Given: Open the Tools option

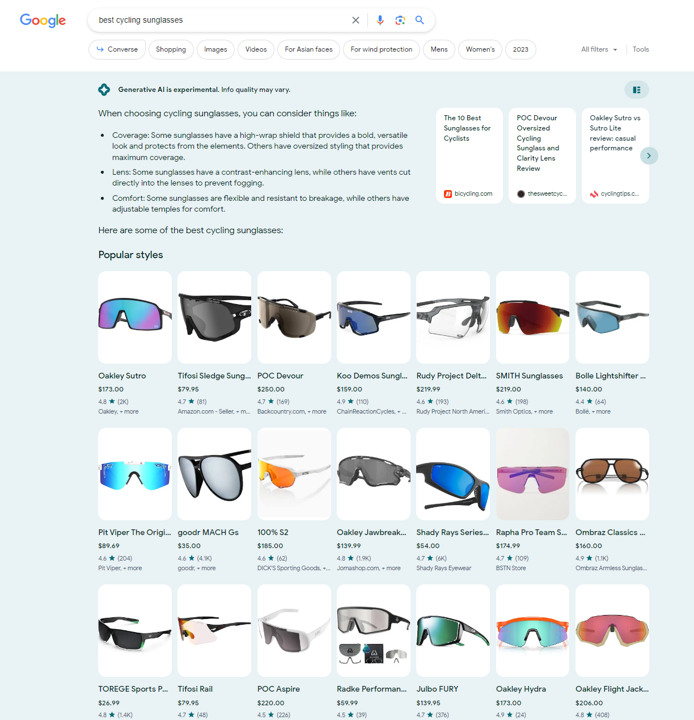Looking at the screenshot, I should pyautogui.click(x=641, y=50).
